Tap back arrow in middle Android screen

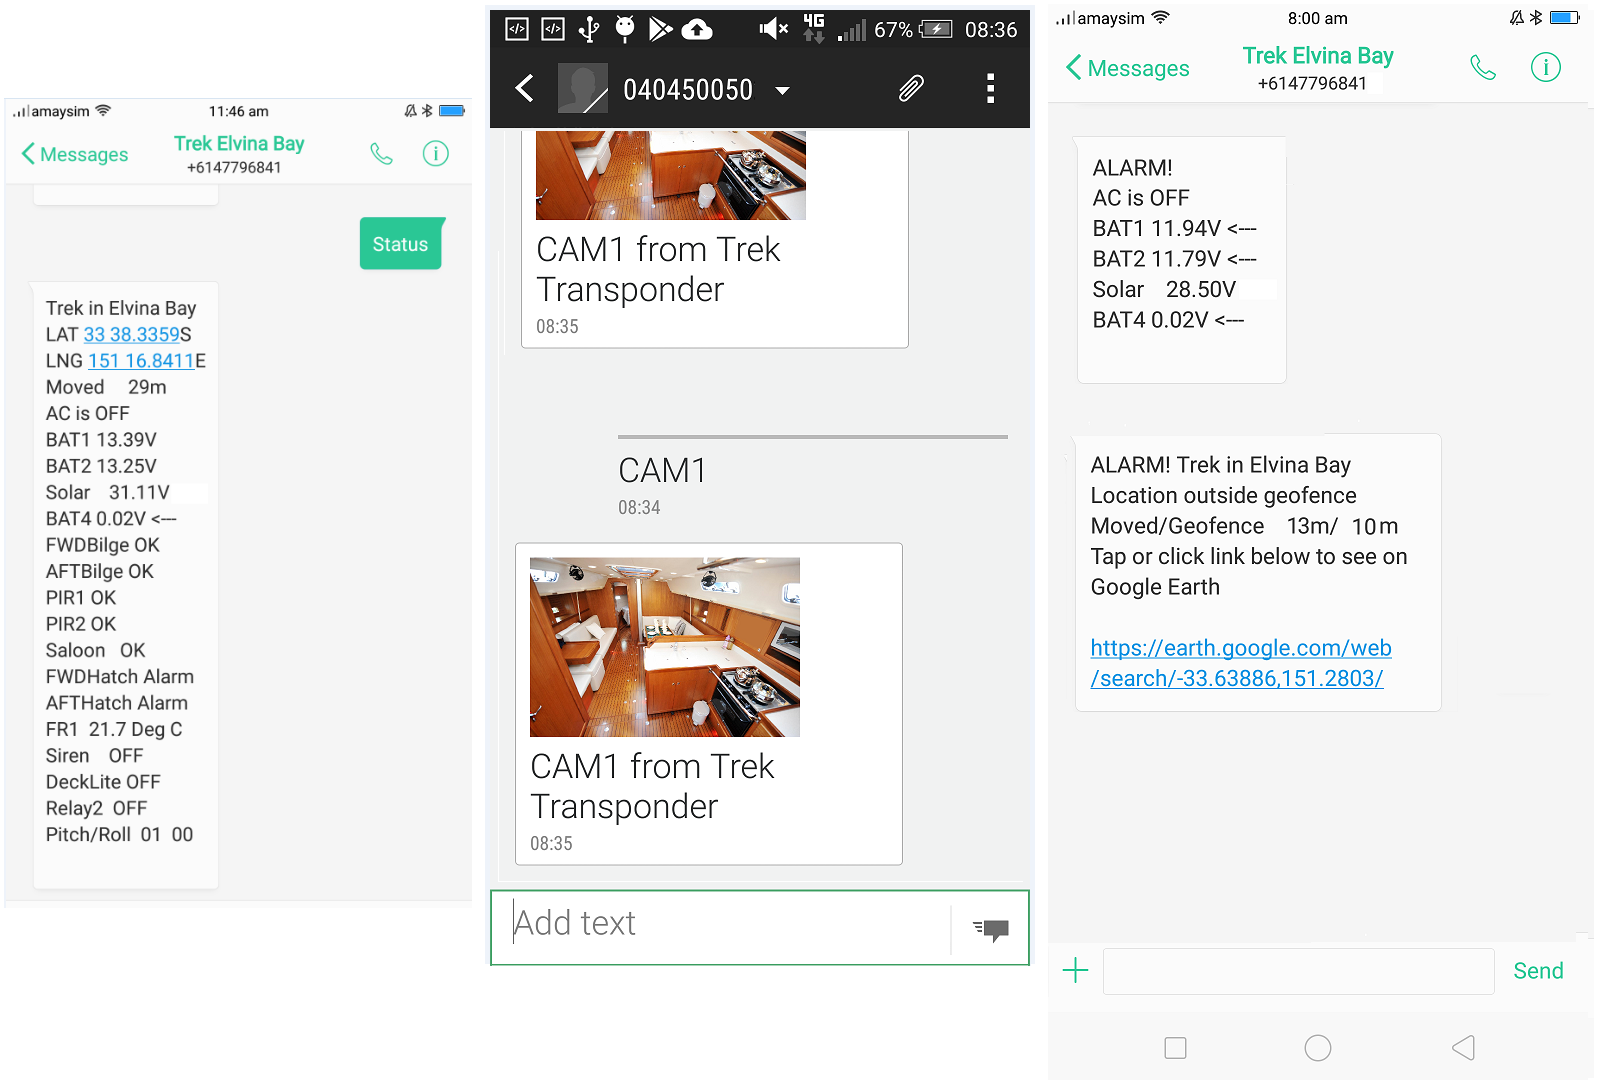[x=524, y=89]
